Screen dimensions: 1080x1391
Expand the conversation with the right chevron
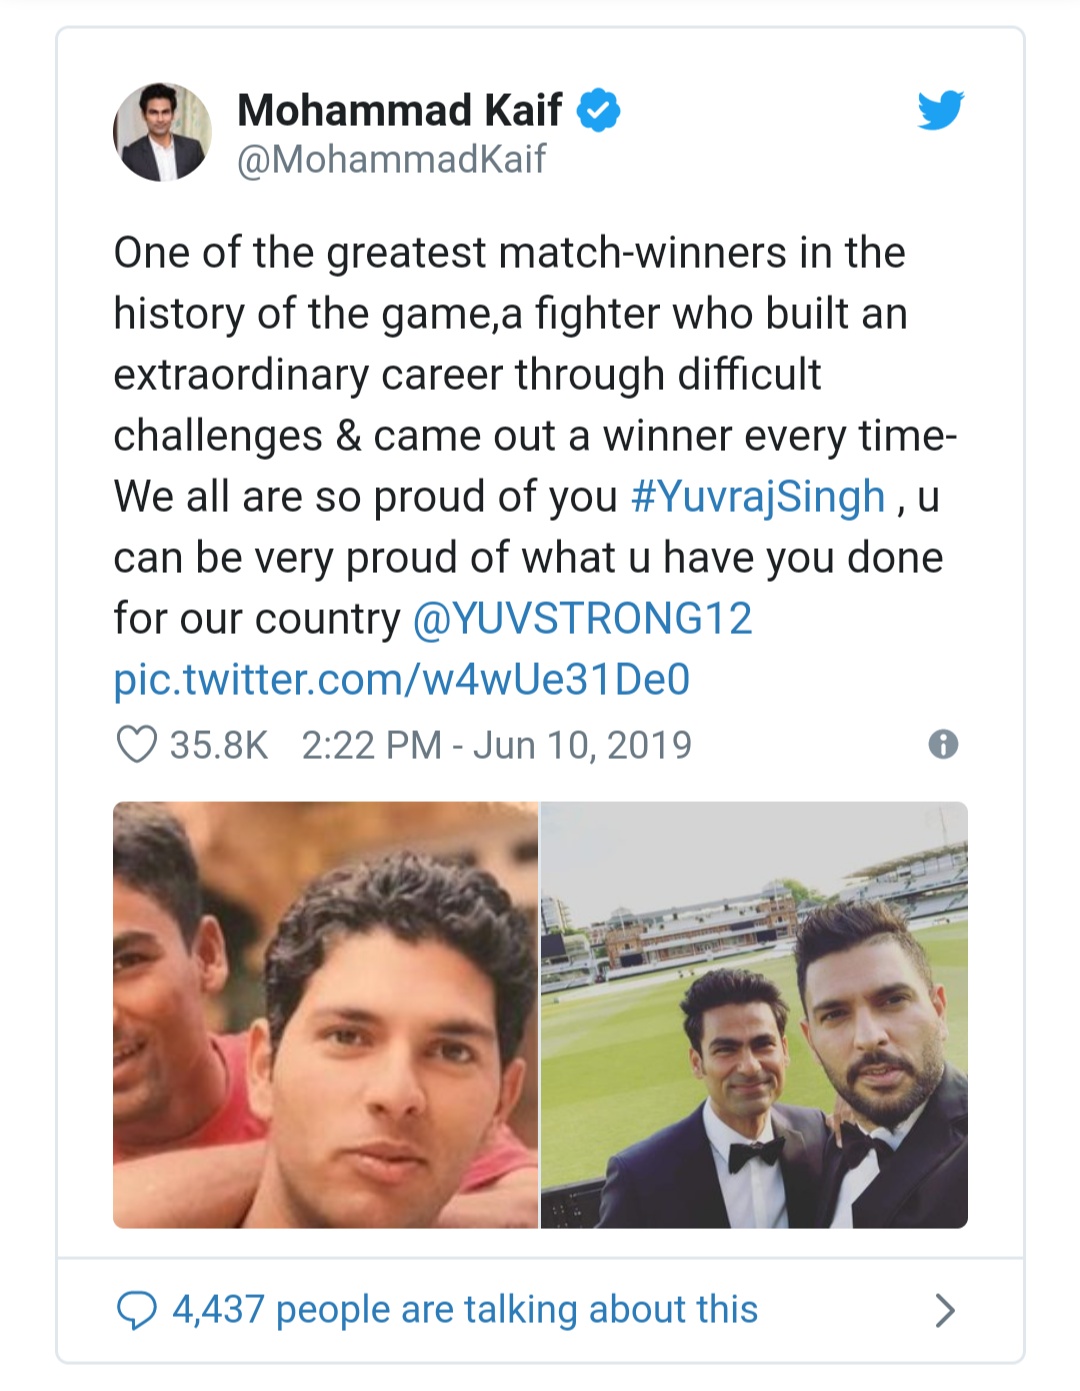coord(944,1310)
